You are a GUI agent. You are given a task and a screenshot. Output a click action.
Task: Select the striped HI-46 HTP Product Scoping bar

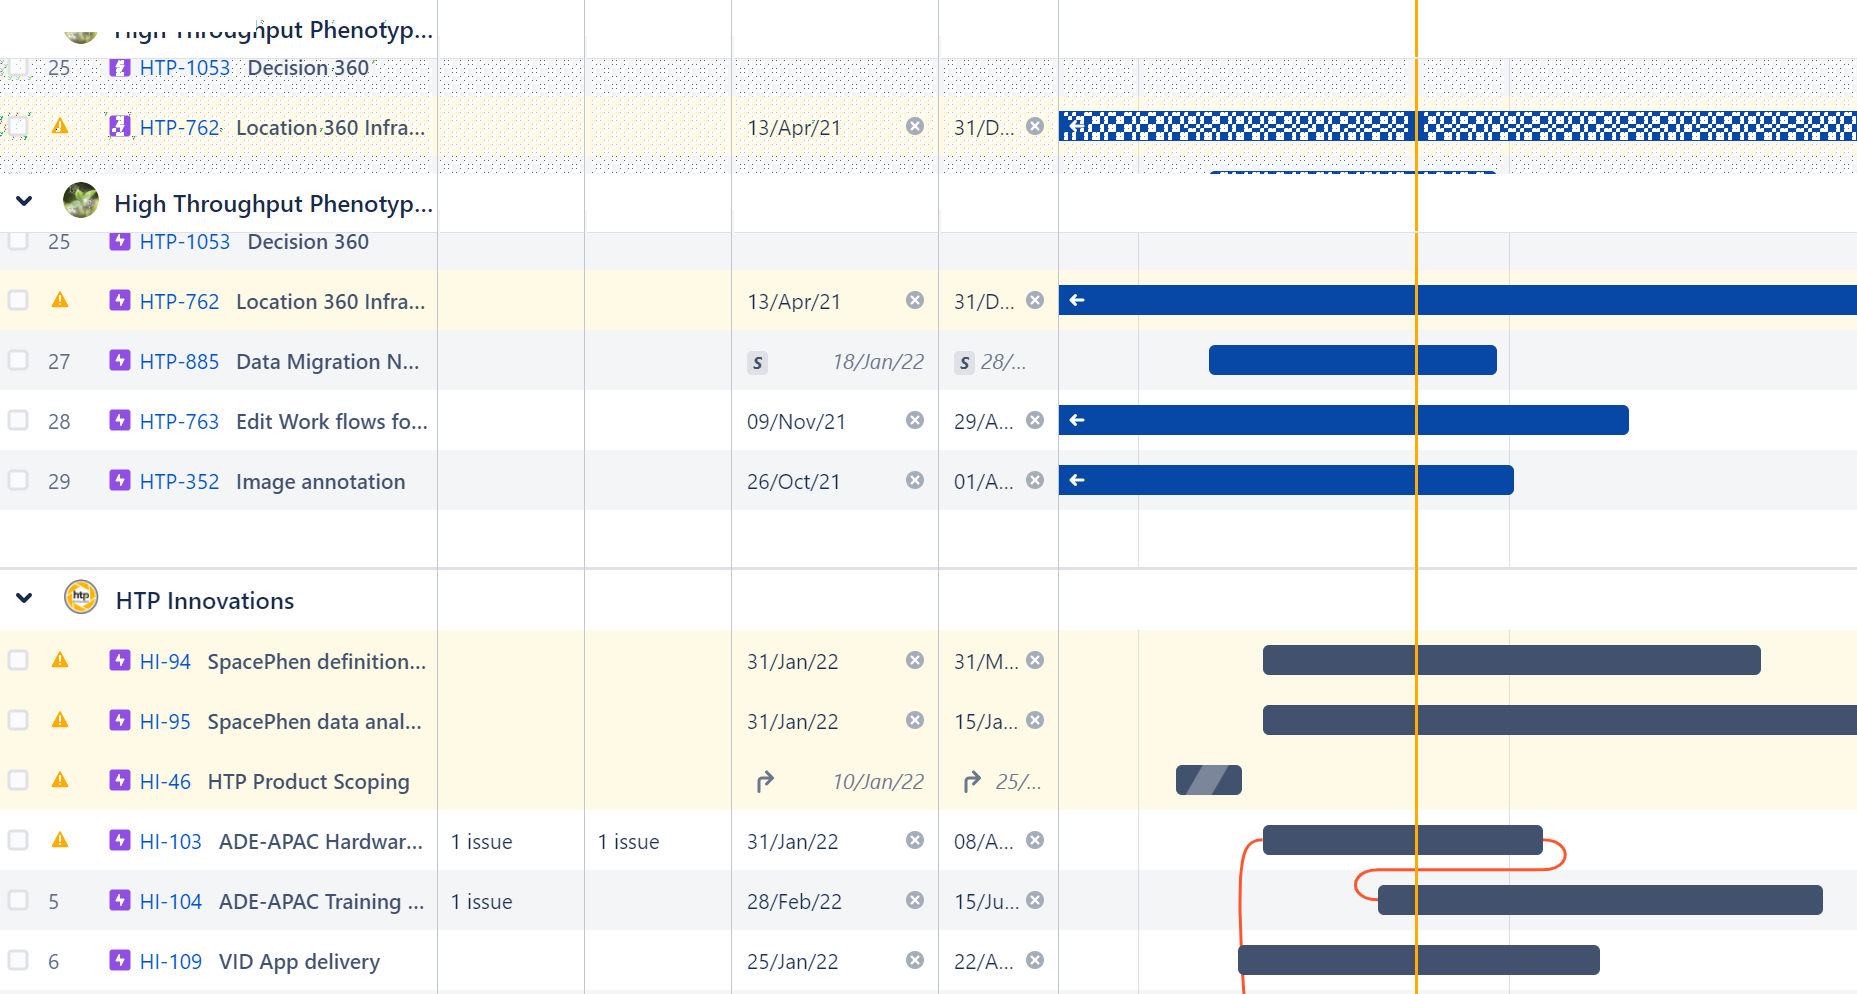click(x=1209, y=780)
